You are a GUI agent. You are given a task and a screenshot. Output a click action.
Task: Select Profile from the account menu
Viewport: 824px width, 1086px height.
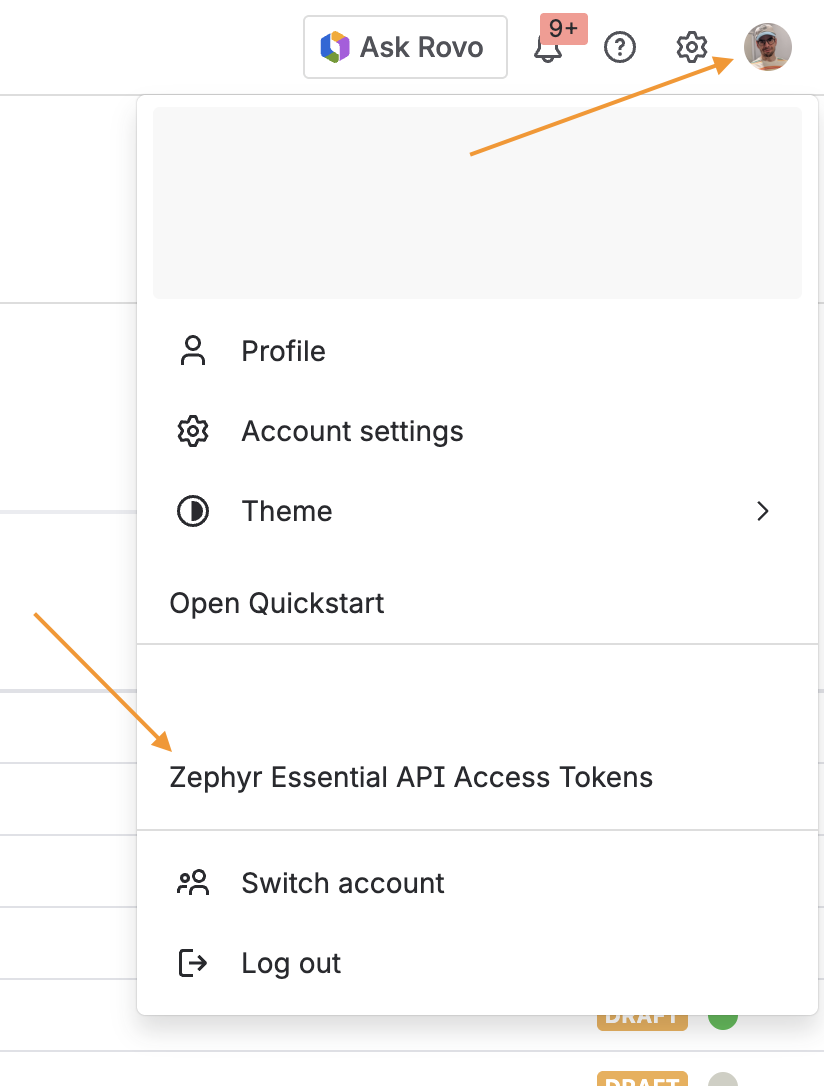tap(283, 351)
